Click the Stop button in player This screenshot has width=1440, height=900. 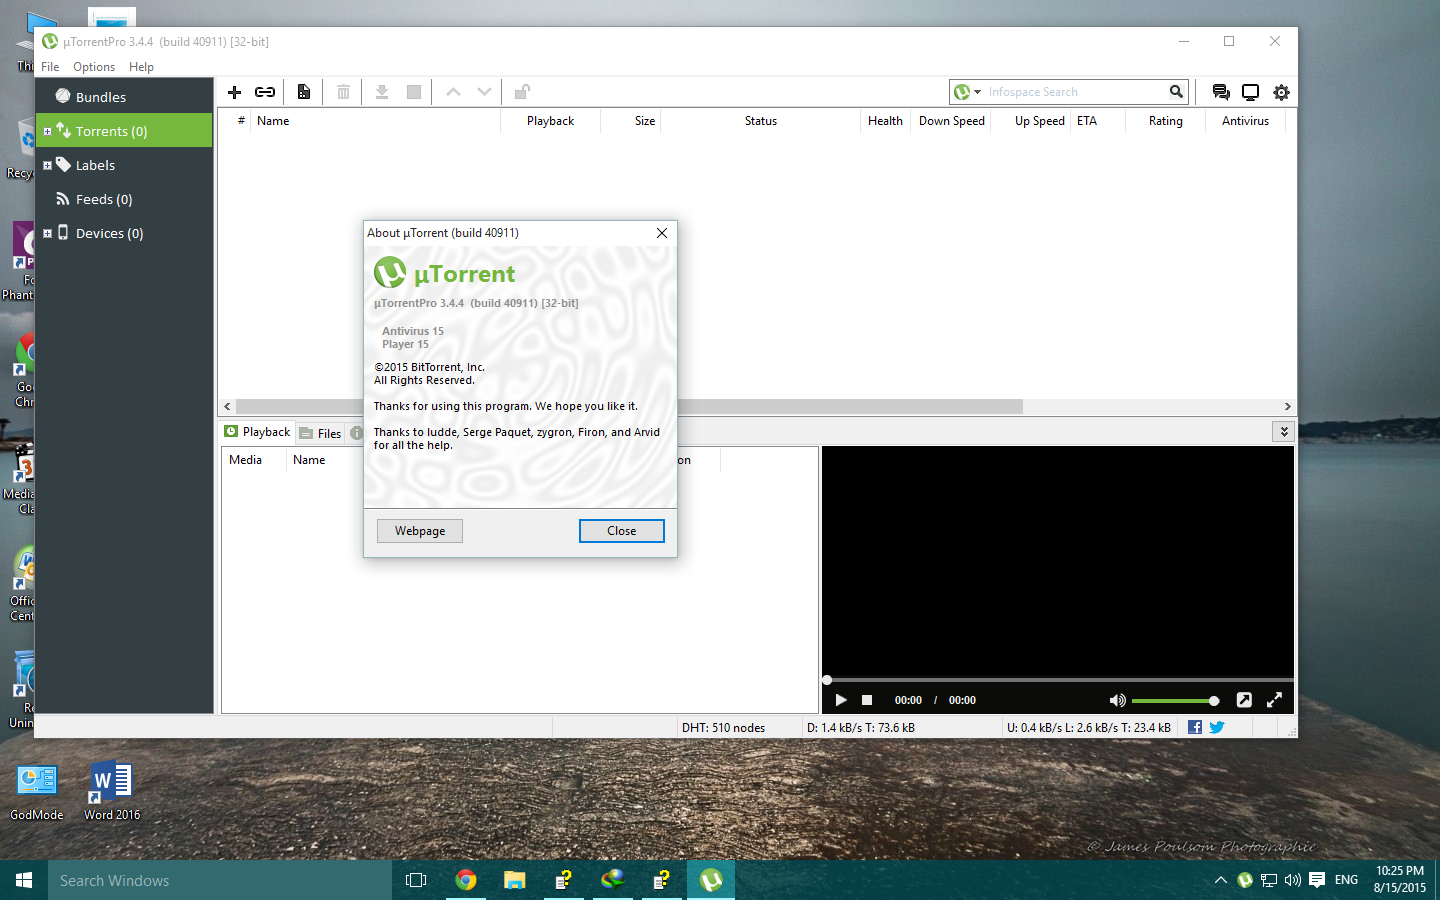click(867, 700)
